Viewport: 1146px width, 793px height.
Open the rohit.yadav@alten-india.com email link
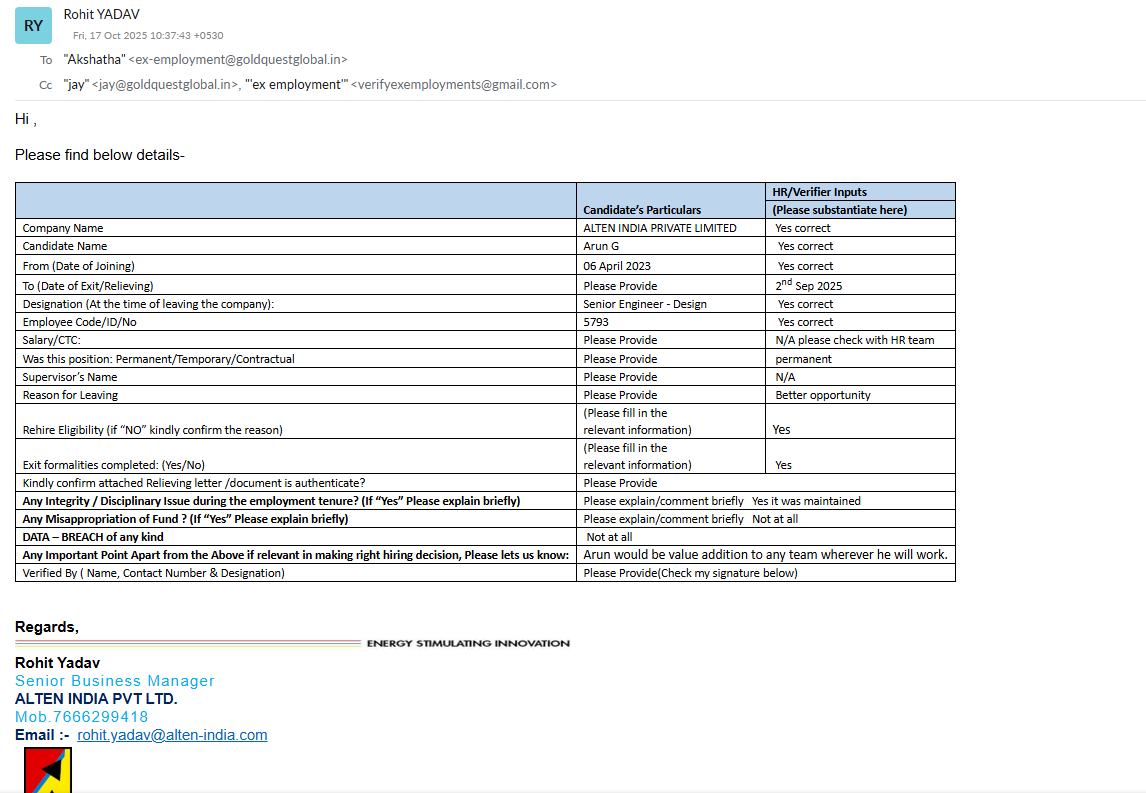[x=172, y=735]
